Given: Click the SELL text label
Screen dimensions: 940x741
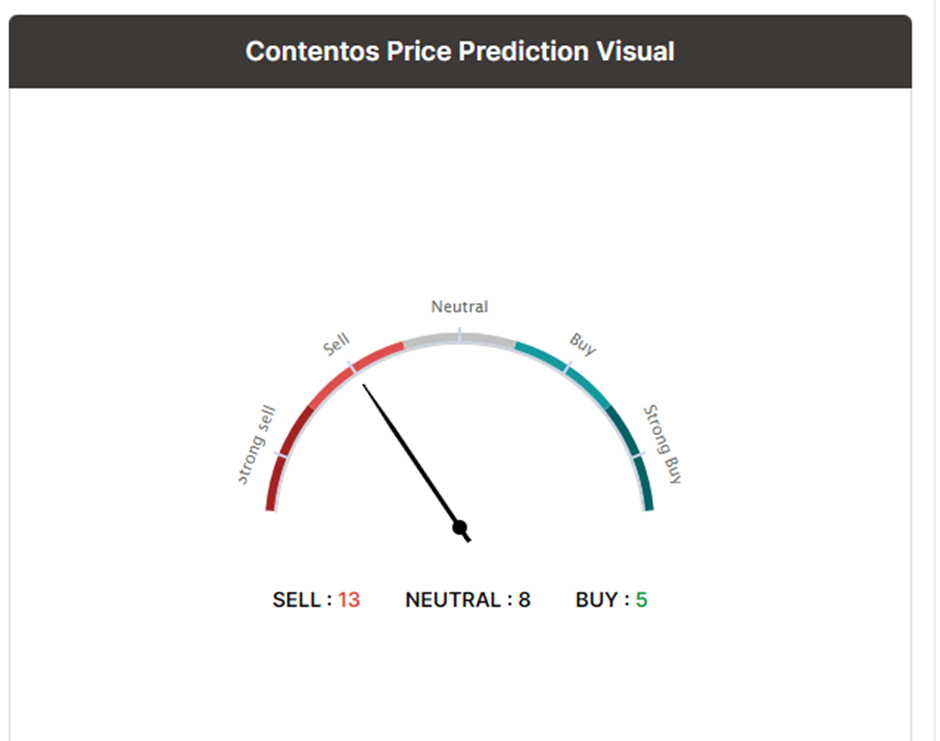Looking at the screenshot, I should tap(296, 600).
